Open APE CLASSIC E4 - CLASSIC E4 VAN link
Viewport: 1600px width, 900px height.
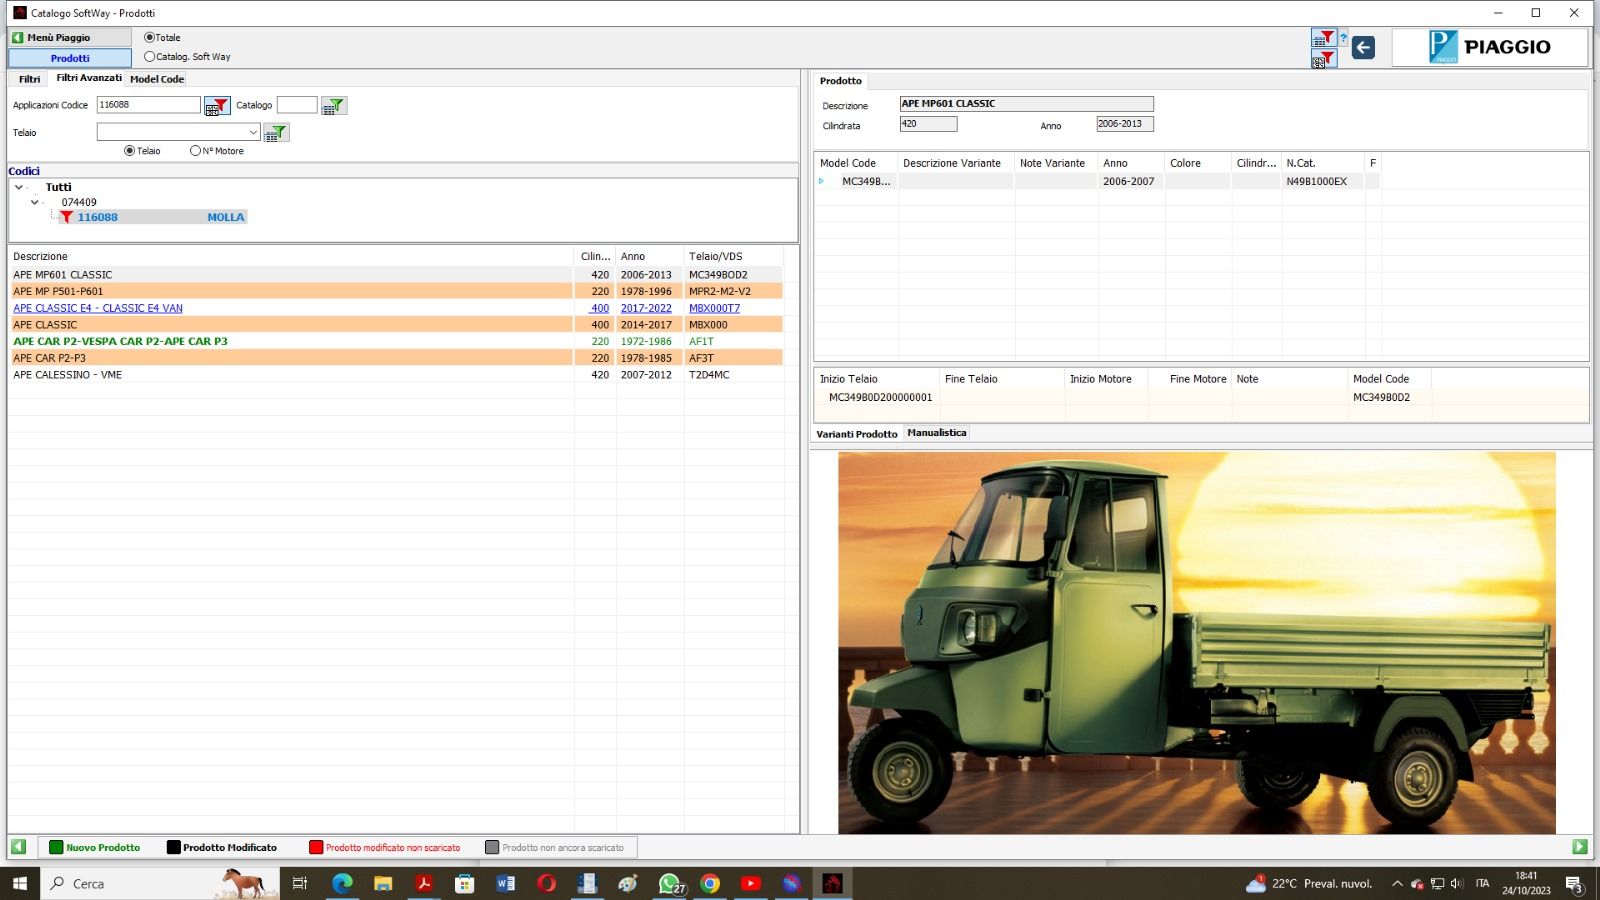[98, 308]
